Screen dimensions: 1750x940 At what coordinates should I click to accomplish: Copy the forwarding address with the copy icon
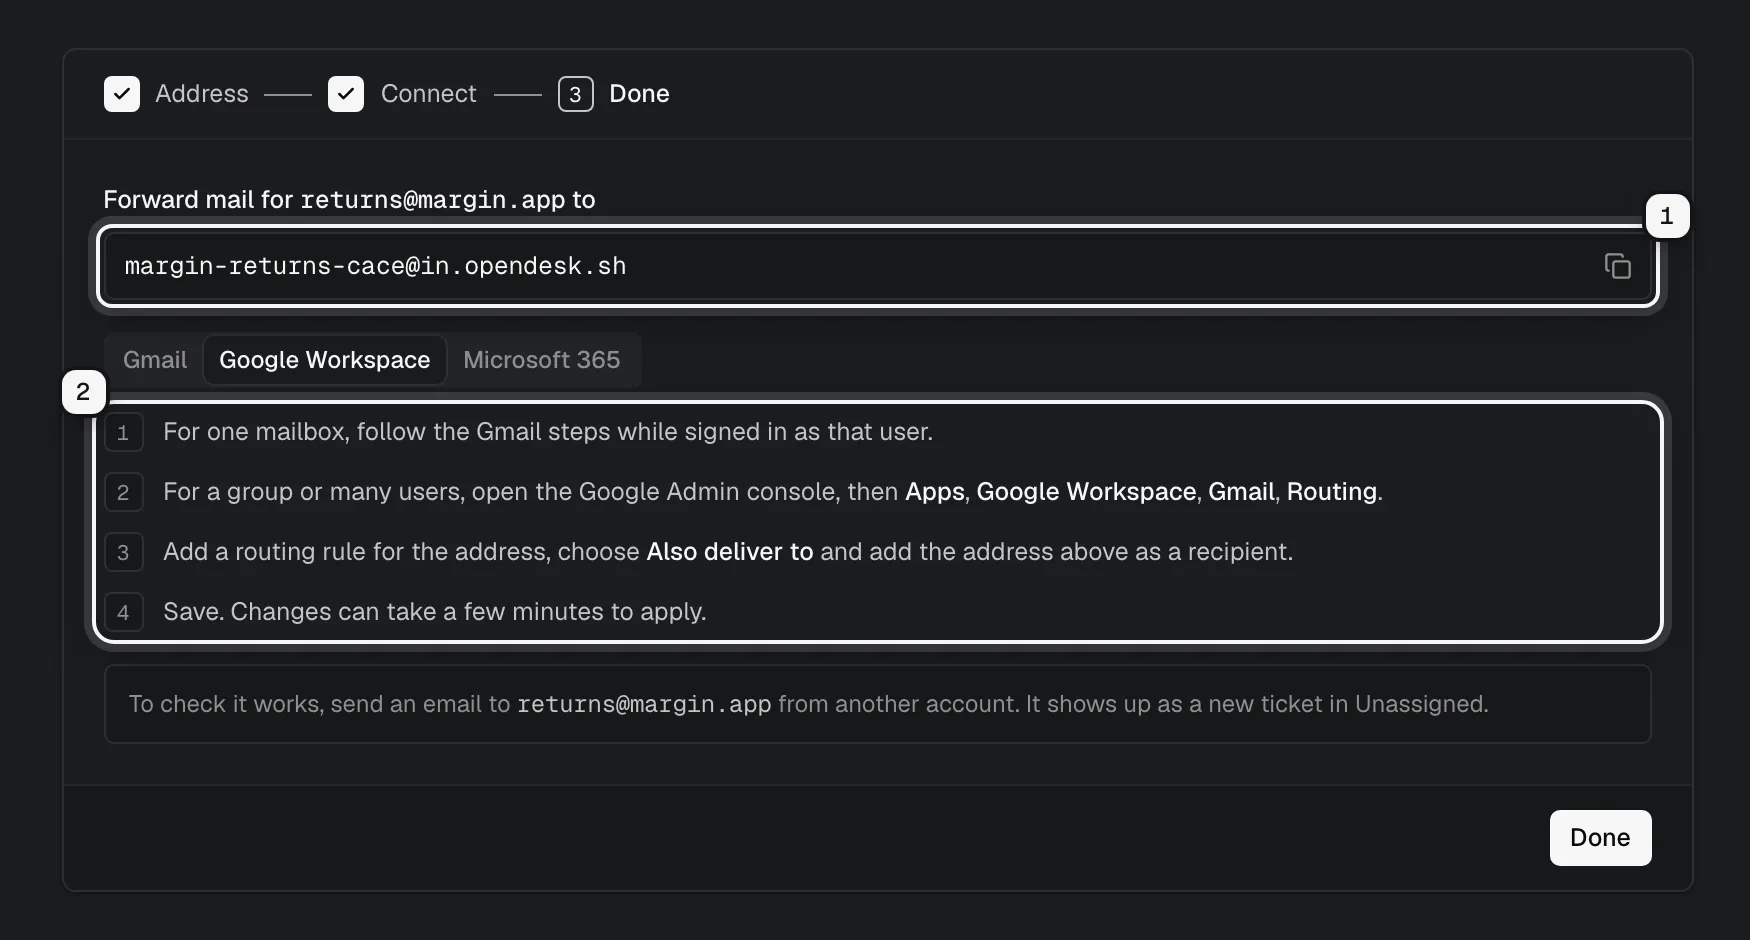pos(1617,266)
